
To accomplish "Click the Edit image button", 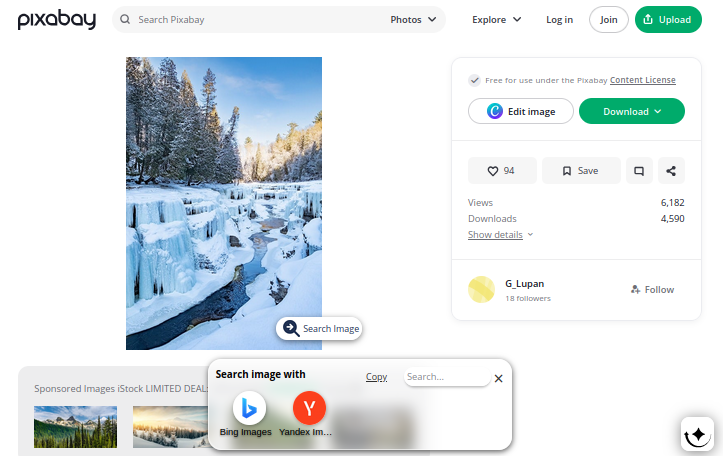I will [521, 111].
